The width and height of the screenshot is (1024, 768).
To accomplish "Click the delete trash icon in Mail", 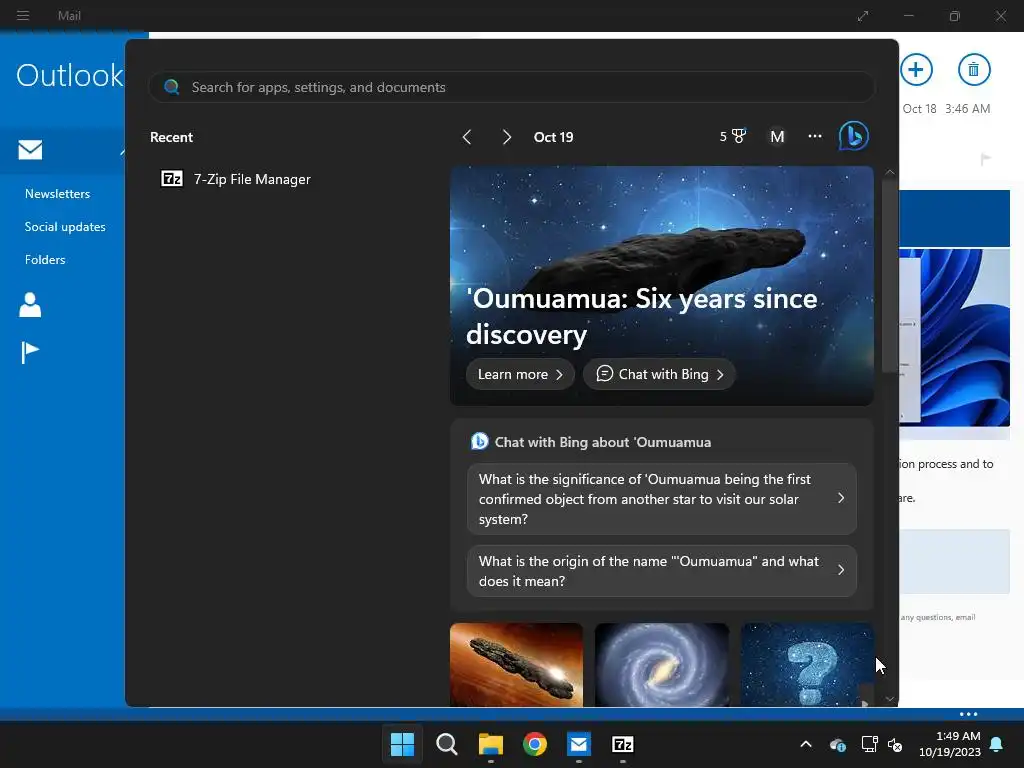I will coord(974,69).
